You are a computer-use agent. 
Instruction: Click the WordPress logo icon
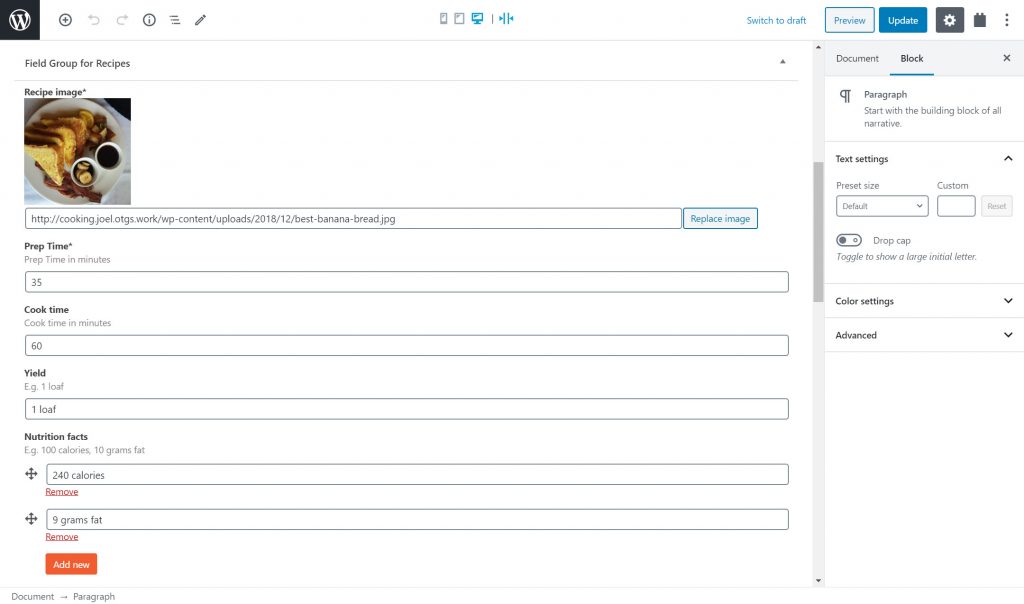(x=20, y=20)
